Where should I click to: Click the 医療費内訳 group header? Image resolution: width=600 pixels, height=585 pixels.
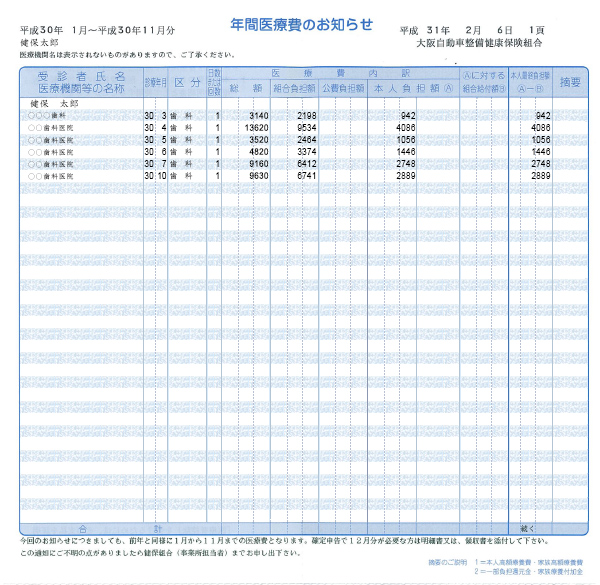point(341,73)
